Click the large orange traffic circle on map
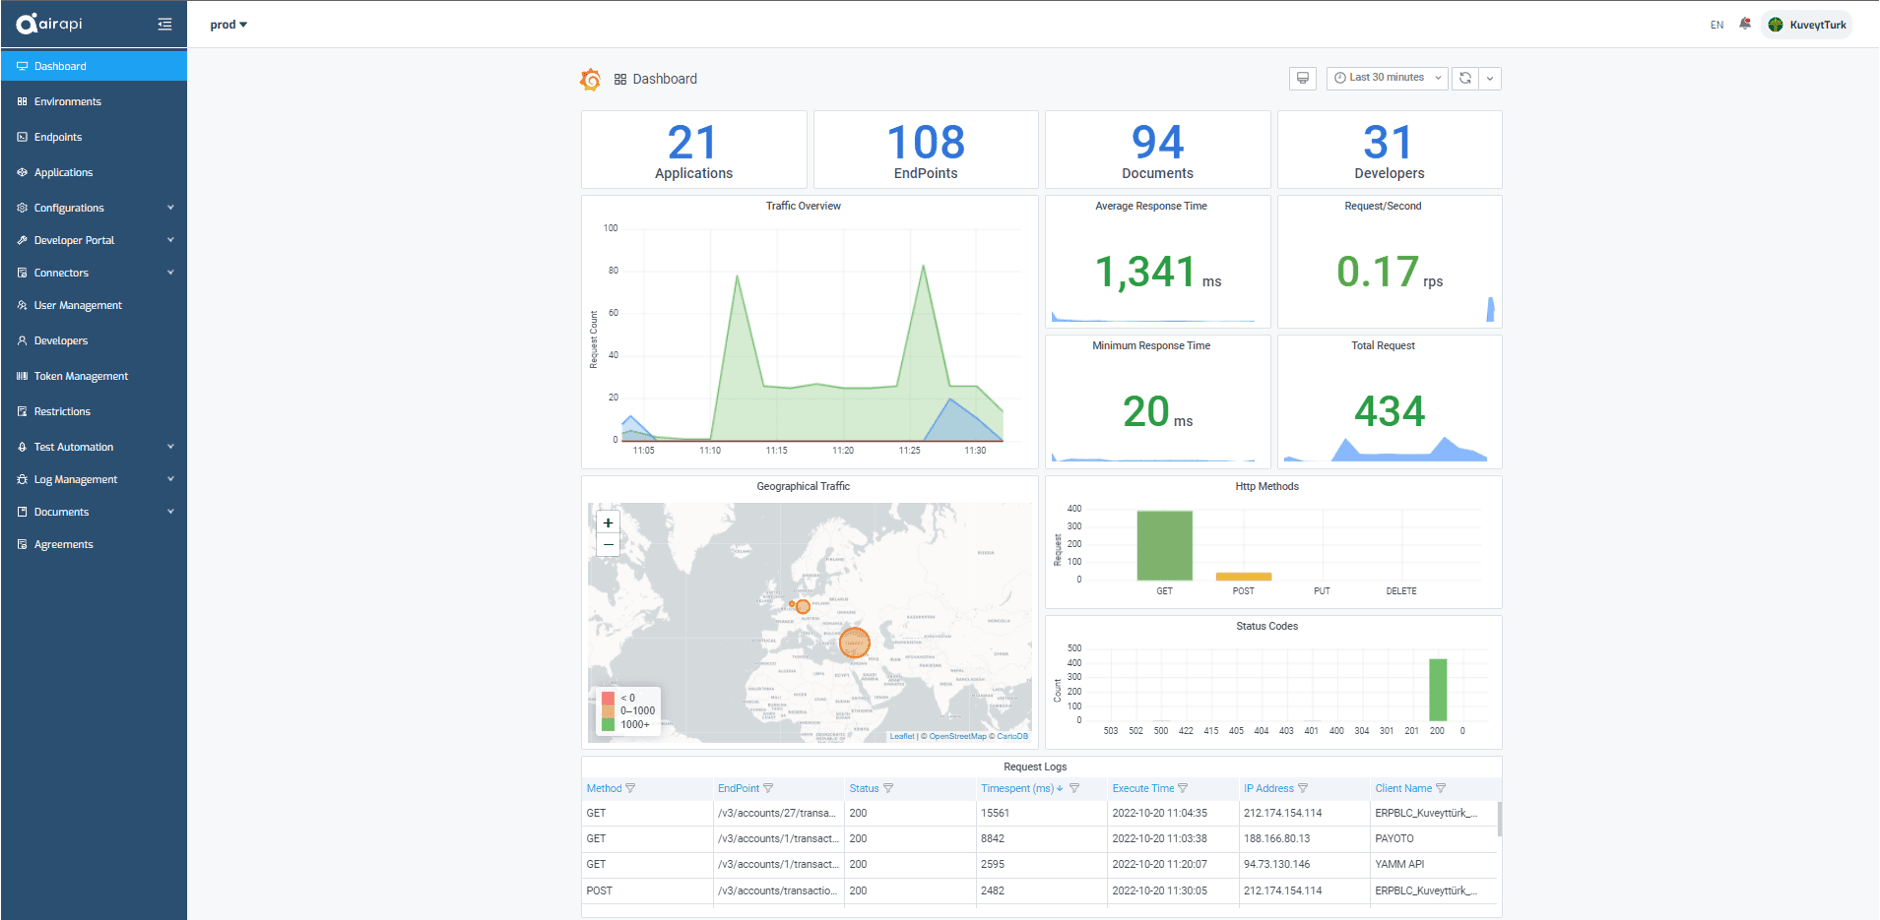 point(854,642)
